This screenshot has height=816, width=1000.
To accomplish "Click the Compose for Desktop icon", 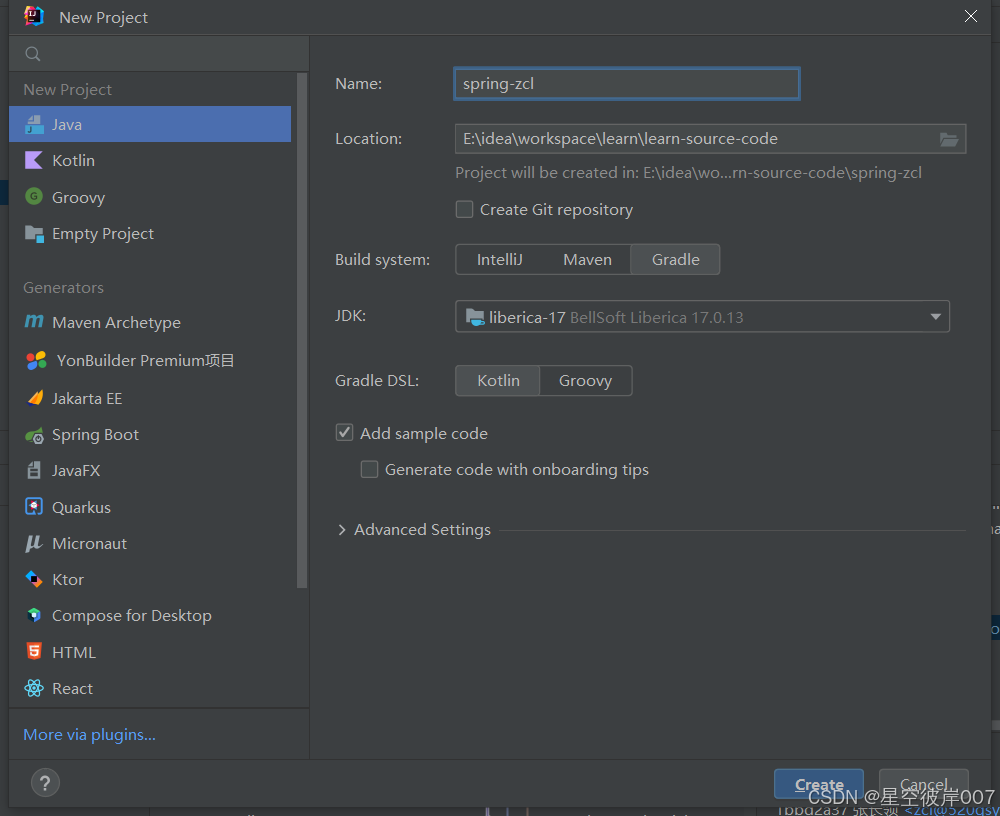I will [34, 616].
